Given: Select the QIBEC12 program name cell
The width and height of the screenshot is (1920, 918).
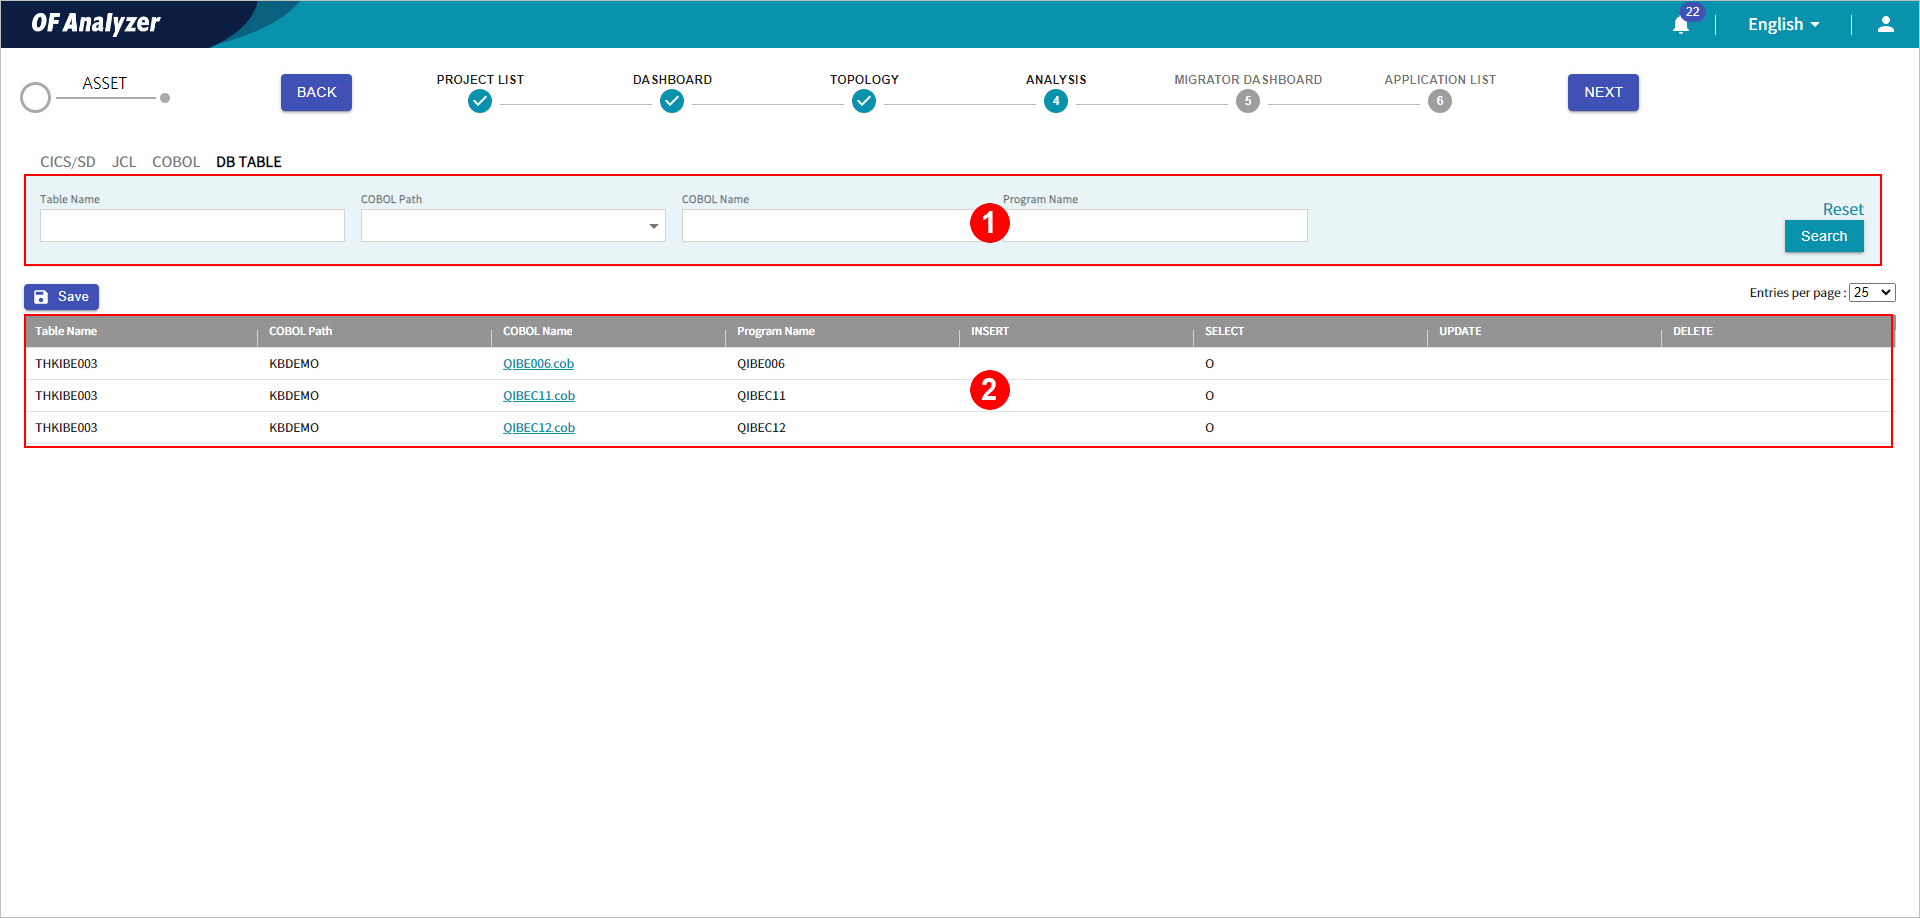Looking at the screenshot, I should pyautogui.click(x=761, y=428).
